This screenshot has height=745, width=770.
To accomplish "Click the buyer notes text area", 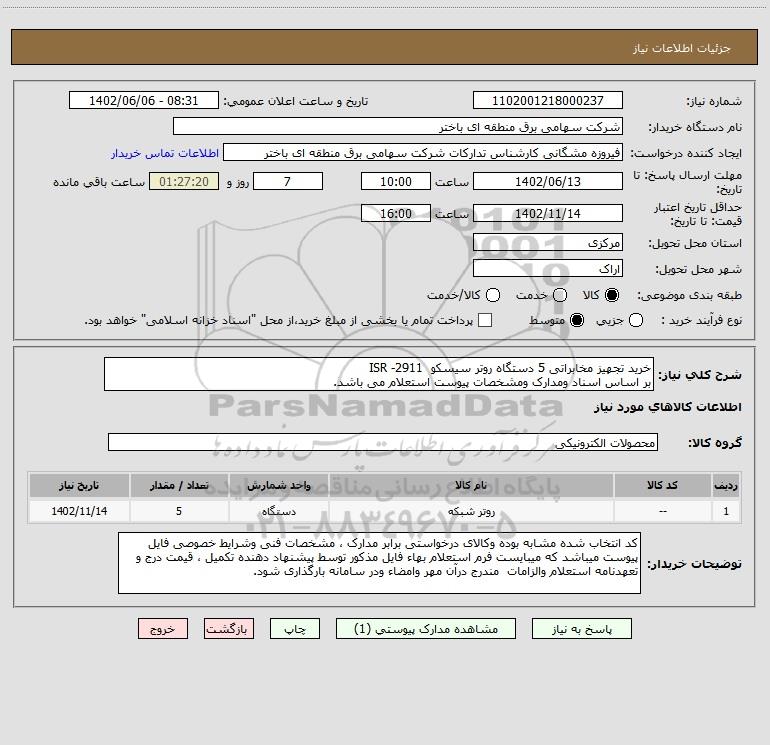I will (x=379, y=563).
